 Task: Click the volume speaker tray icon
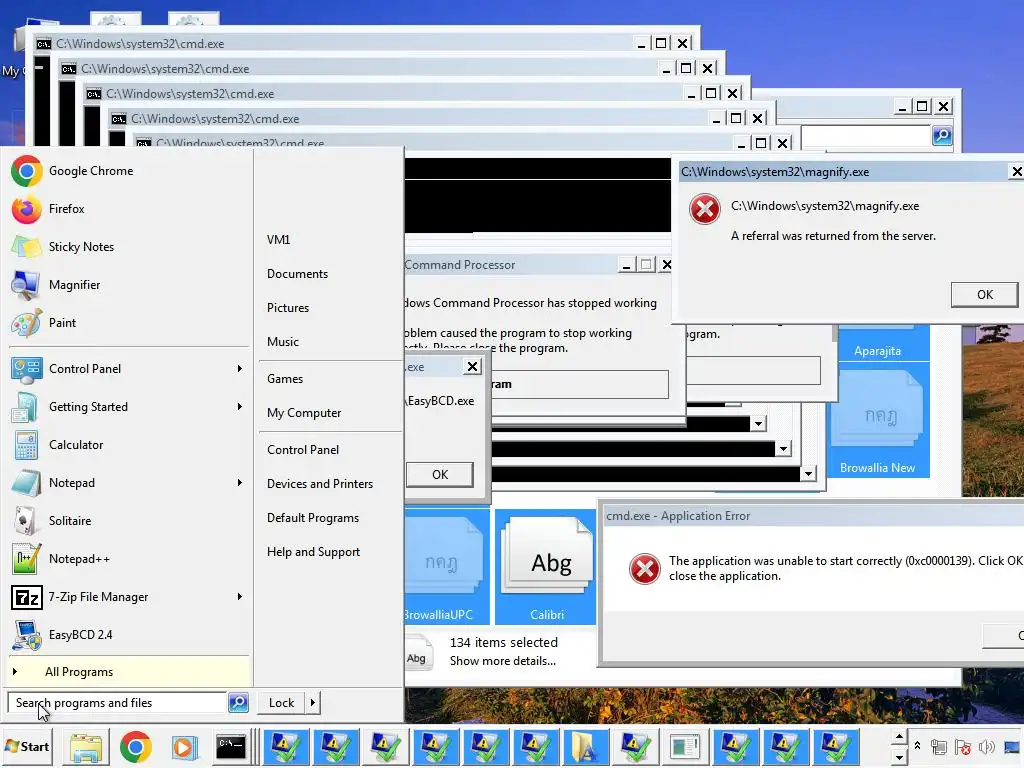986,747
